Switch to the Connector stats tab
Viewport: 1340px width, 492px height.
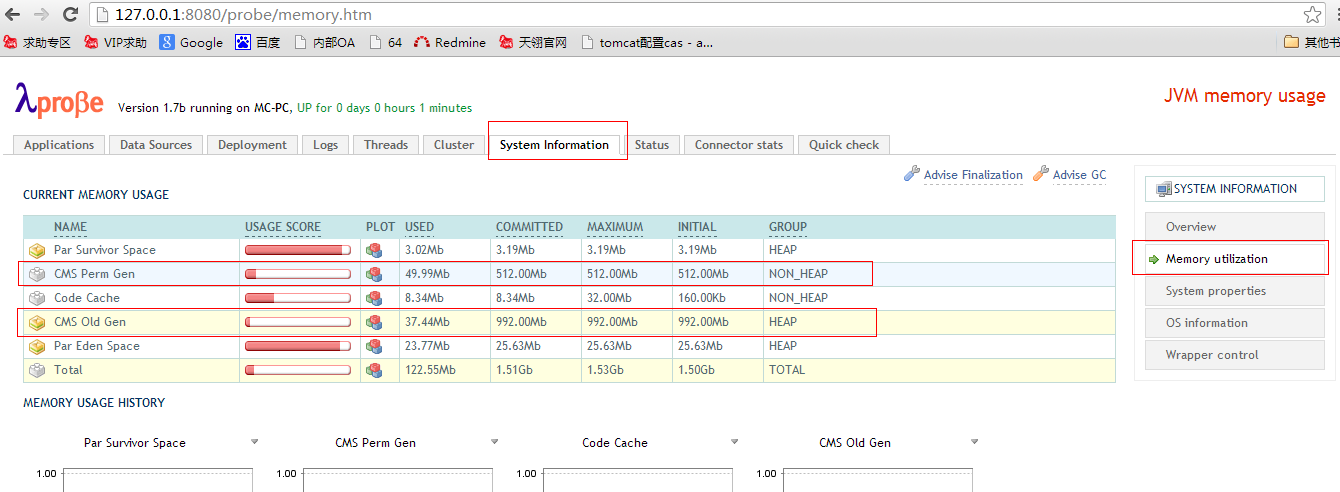739,145
